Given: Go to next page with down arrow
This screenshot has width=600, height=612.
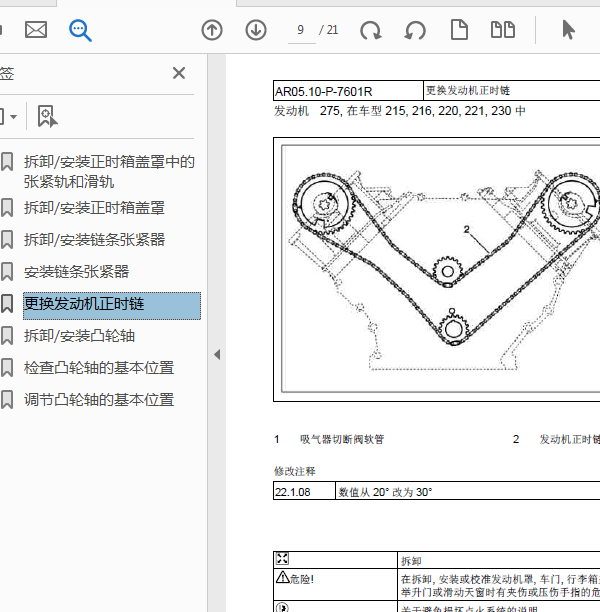Looking at the screenshot, I should (256, 30).
